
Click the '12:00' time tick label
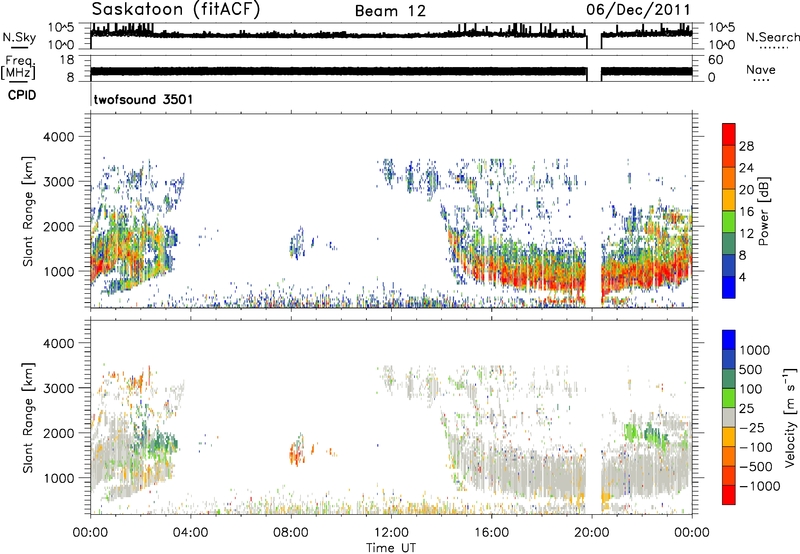(391, 533)
